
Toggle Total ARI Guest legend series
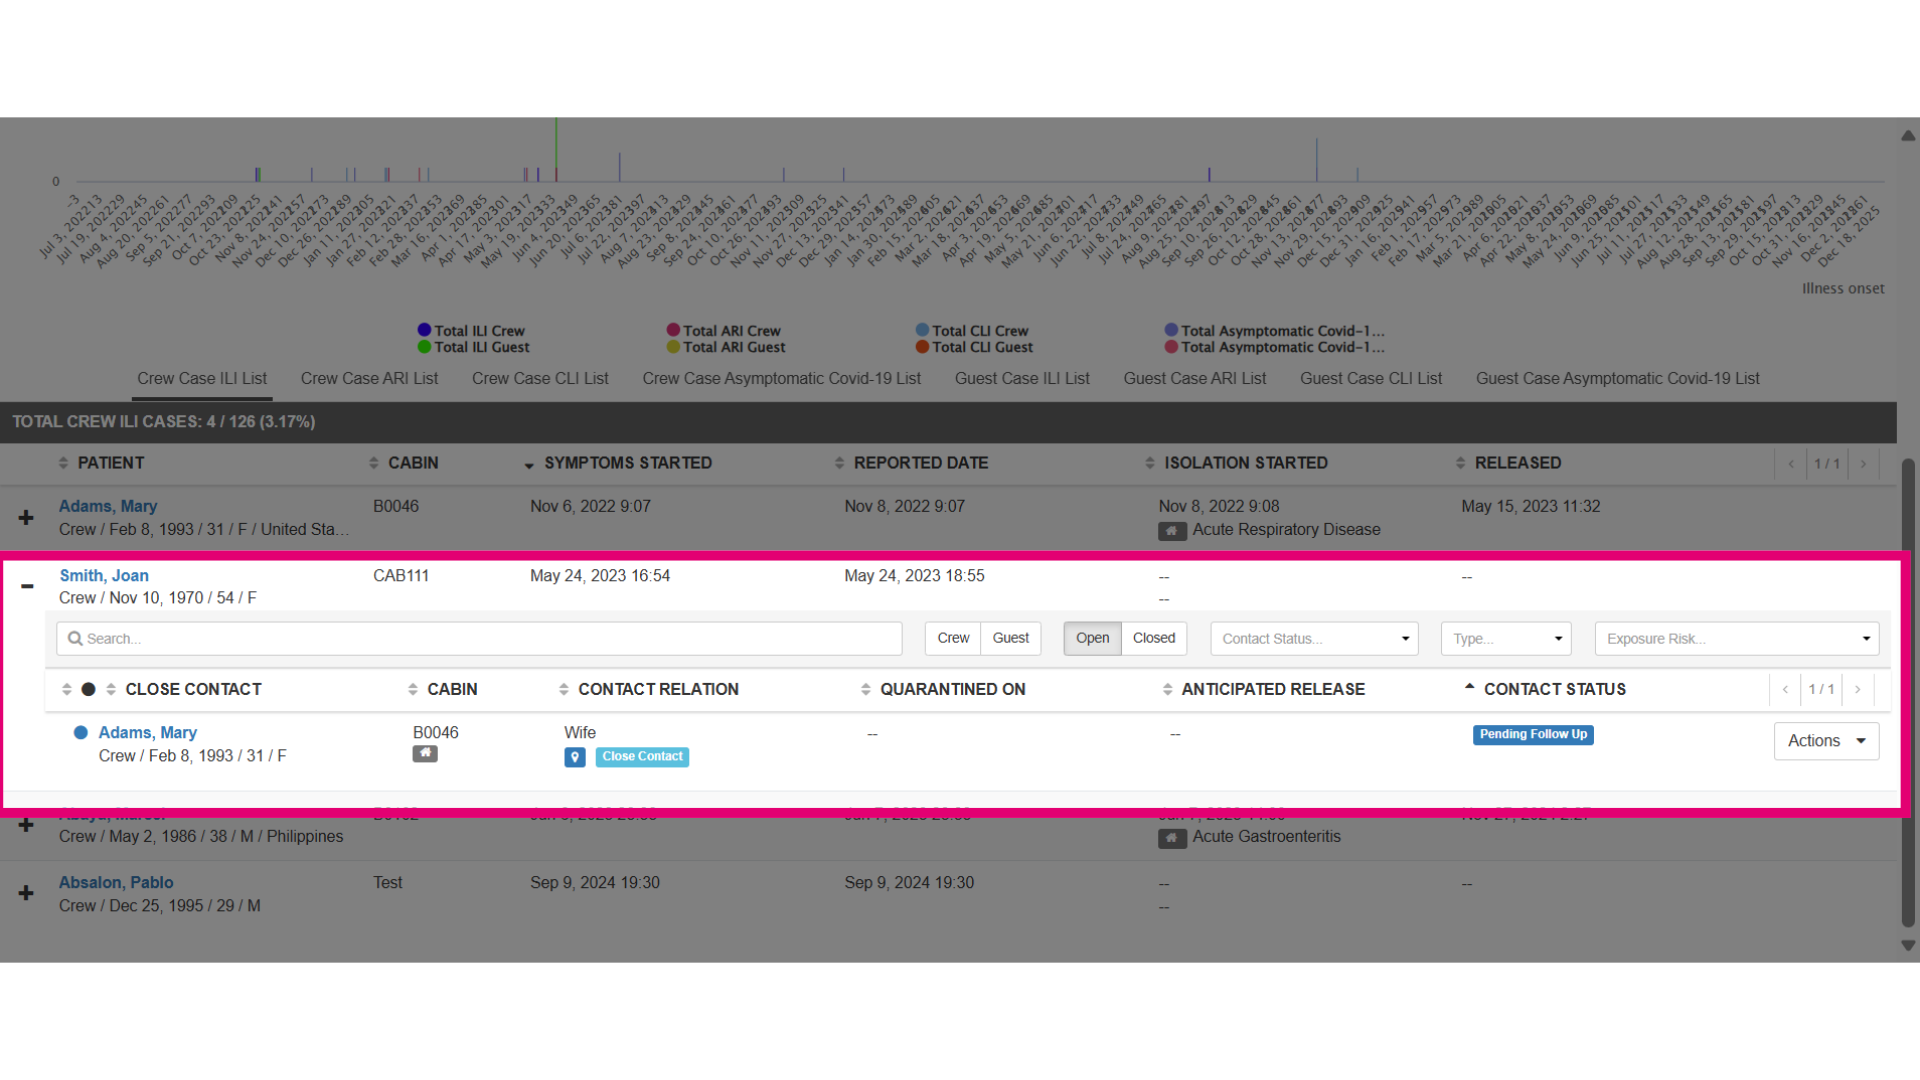[x=726, y=347]
